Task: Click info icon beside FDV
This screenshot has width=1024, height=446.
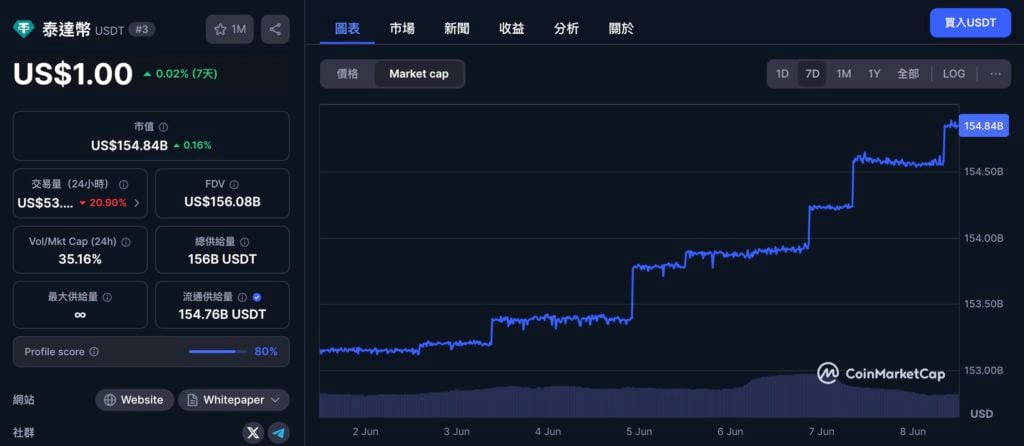Action: [234, 185]
